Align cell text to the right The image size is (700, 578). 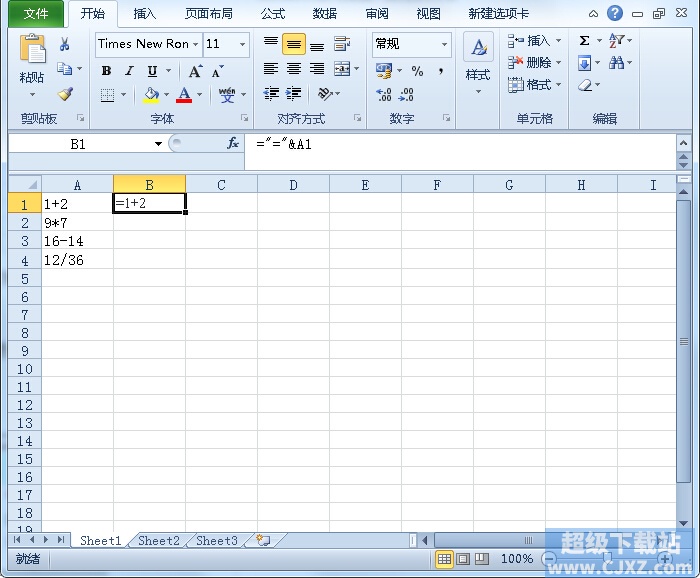pyautogui.click(x=317, y=68)
